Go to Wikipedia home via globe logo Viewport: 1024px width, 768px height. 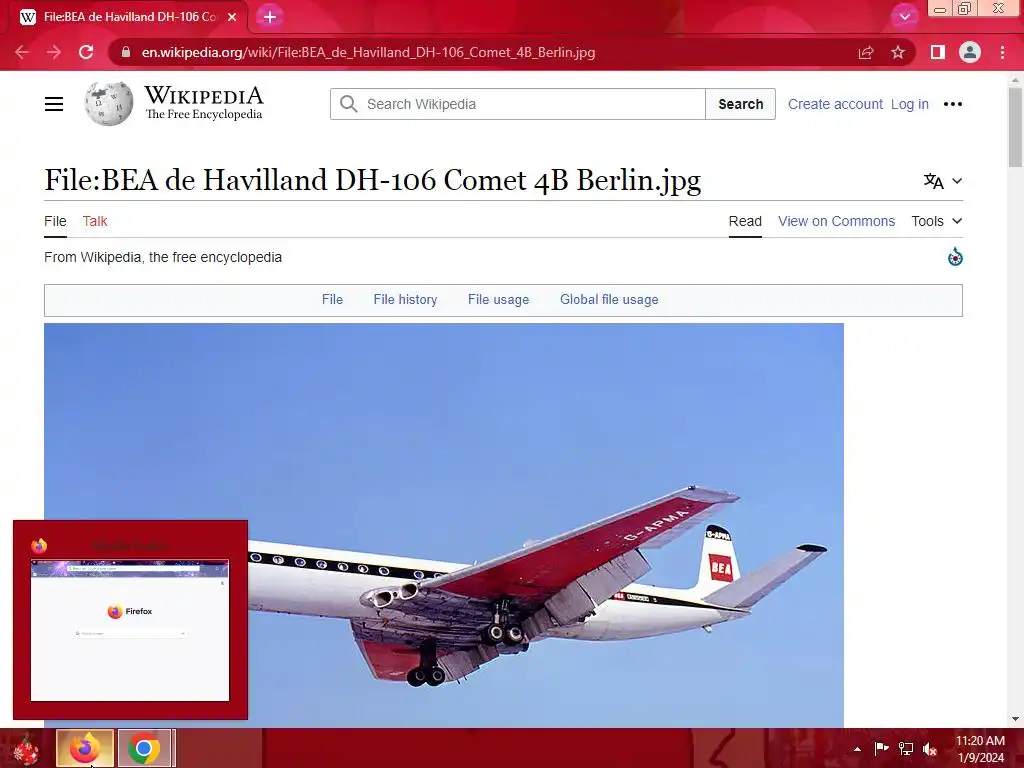[108, 104]
